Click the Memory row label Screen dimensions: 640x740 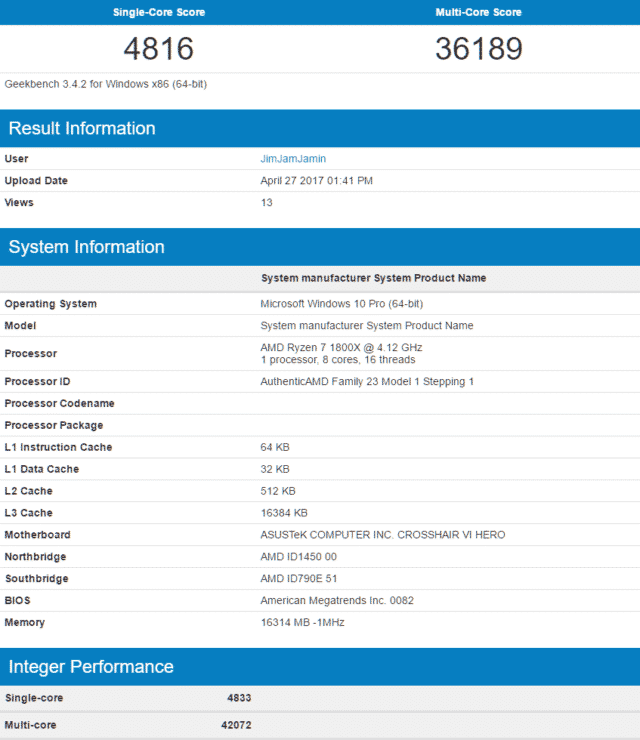[x=25, y=622]
